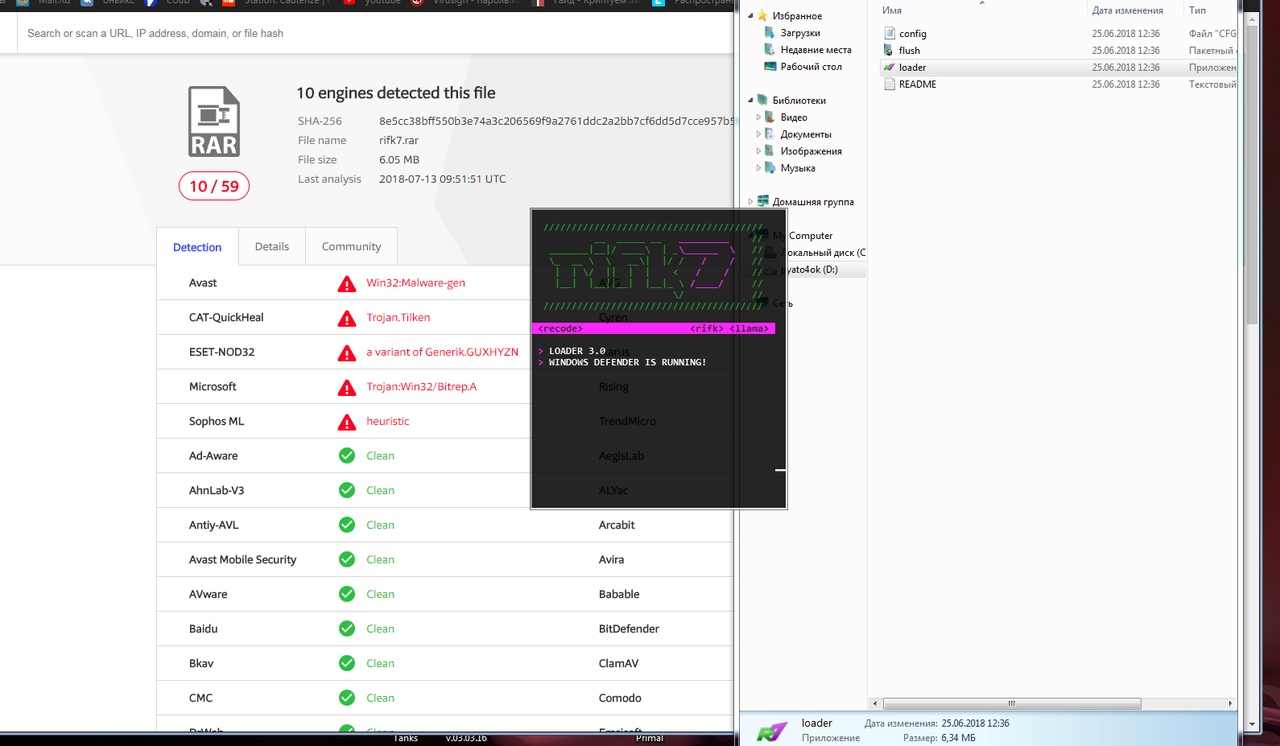Click the Документы library icon
Screen dimensions: 1280x746
pyautogui.click(x=771, y=134)
